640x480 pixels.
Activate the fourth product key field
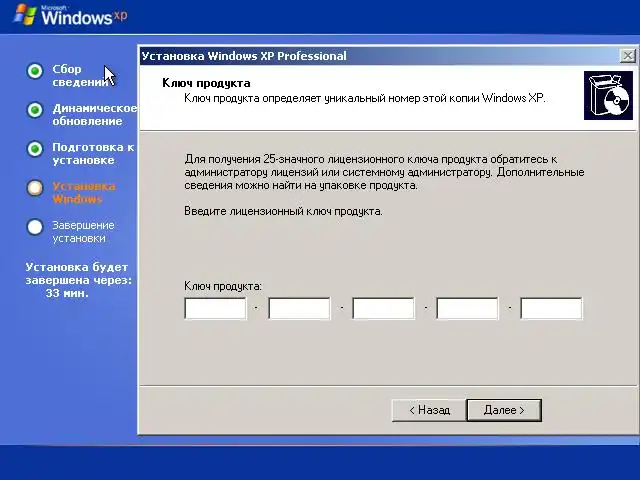click(x=467, y=308)
